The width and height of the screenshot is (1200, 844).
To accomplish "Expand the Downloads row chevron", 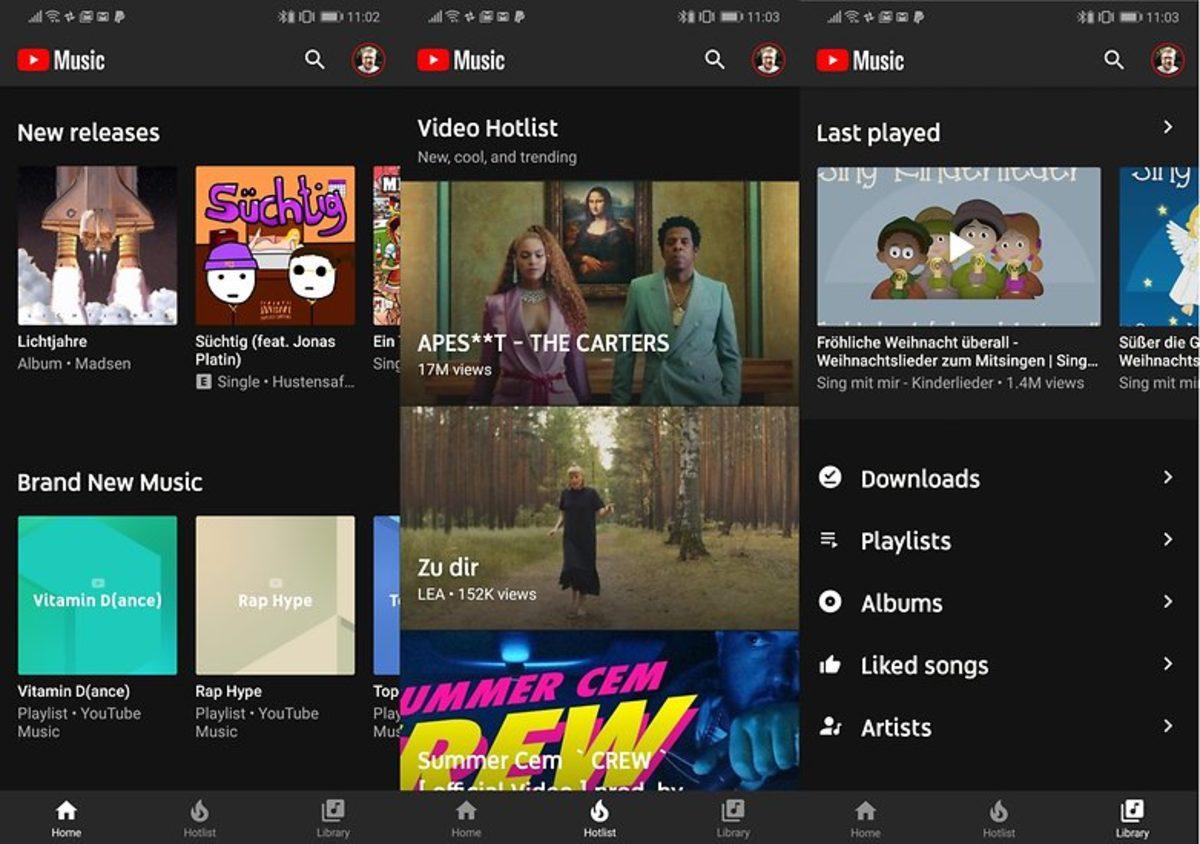I will coord(1169,479).
